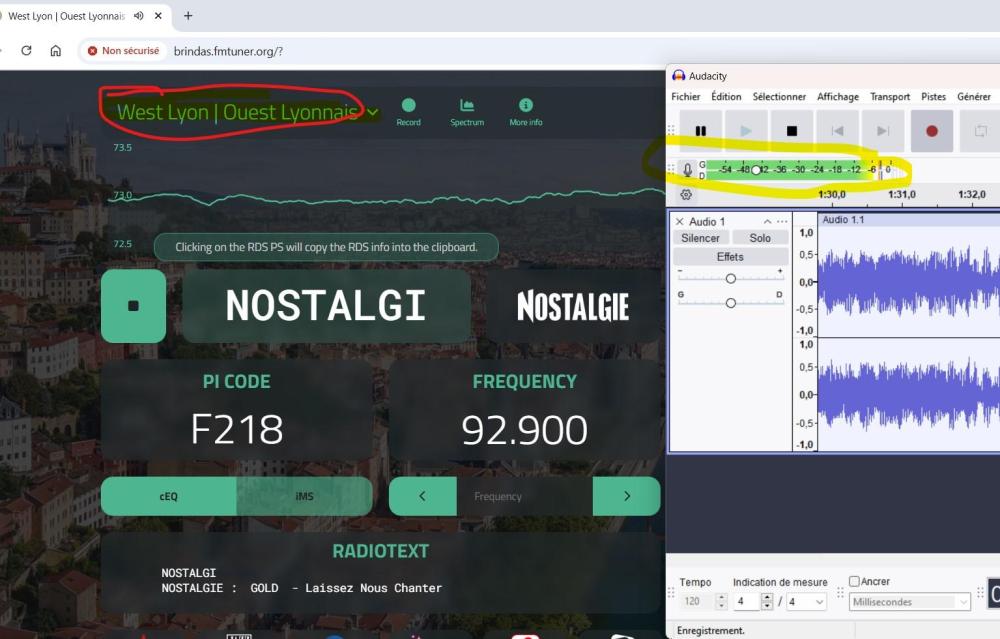
Task: Click the radiotext Laissez Nous Chanter line
Action: [x=302, y=588]
